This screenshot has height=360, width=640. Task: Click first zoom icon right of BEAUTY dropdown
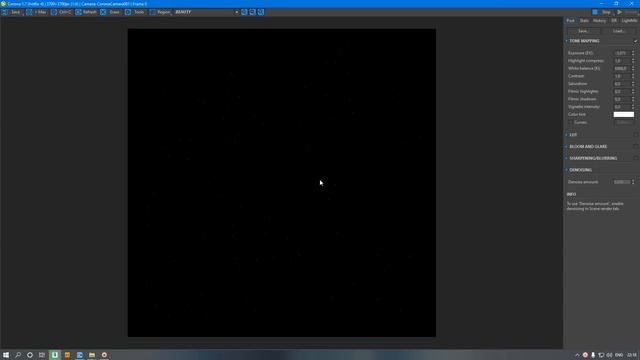pyautogui.click(x=244, y=12)
